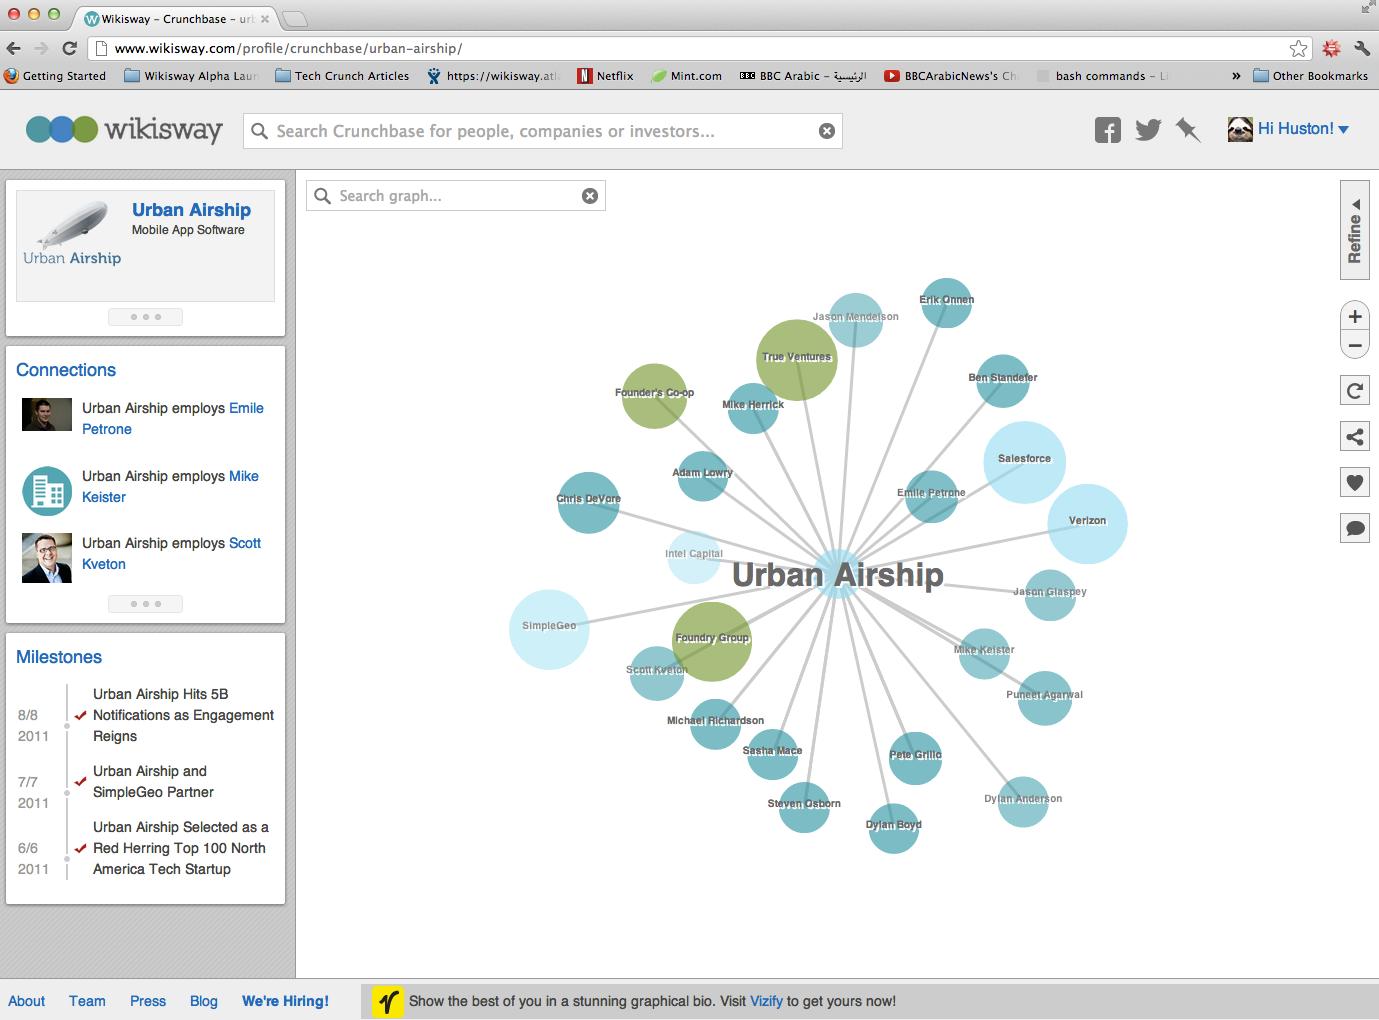Reload the browser page
The image size is (1379, 1020).
[69, 48]
